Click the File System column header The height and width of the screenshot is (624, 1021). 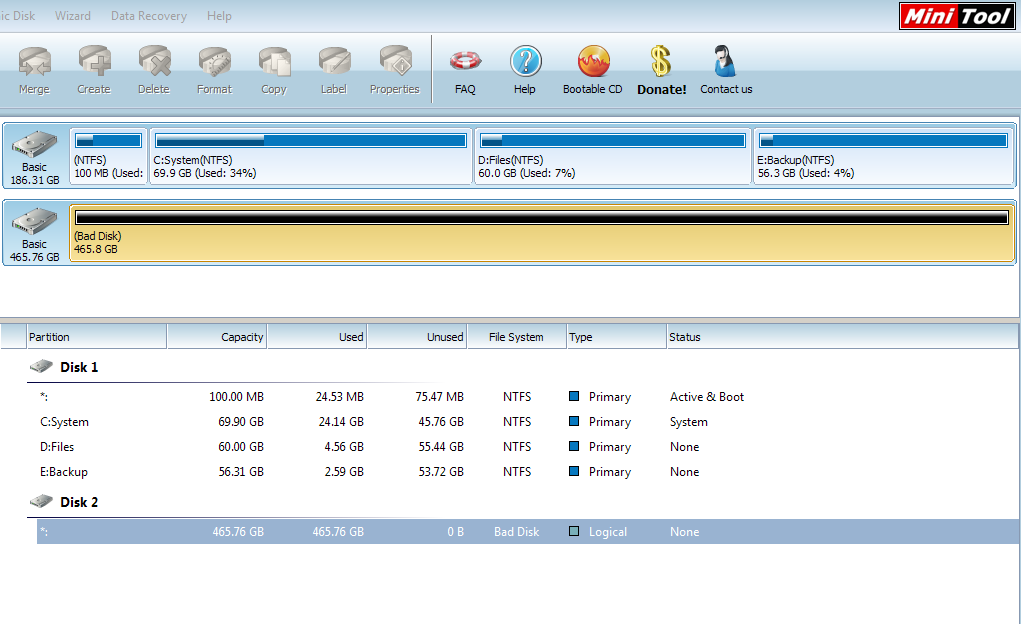pos(516,337)
